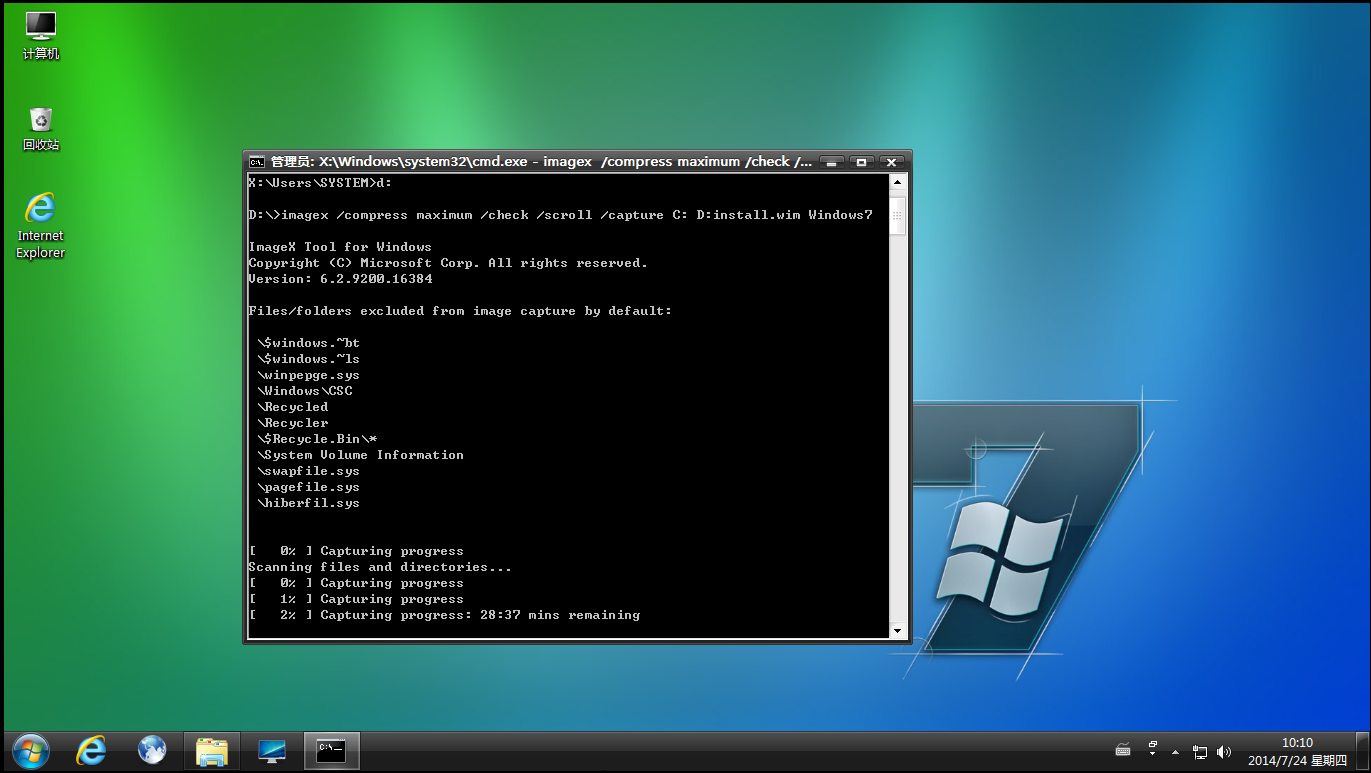Click 'Scanning files and directories...' line
This screenshot has width=1371, height=773.
(380, 567)
